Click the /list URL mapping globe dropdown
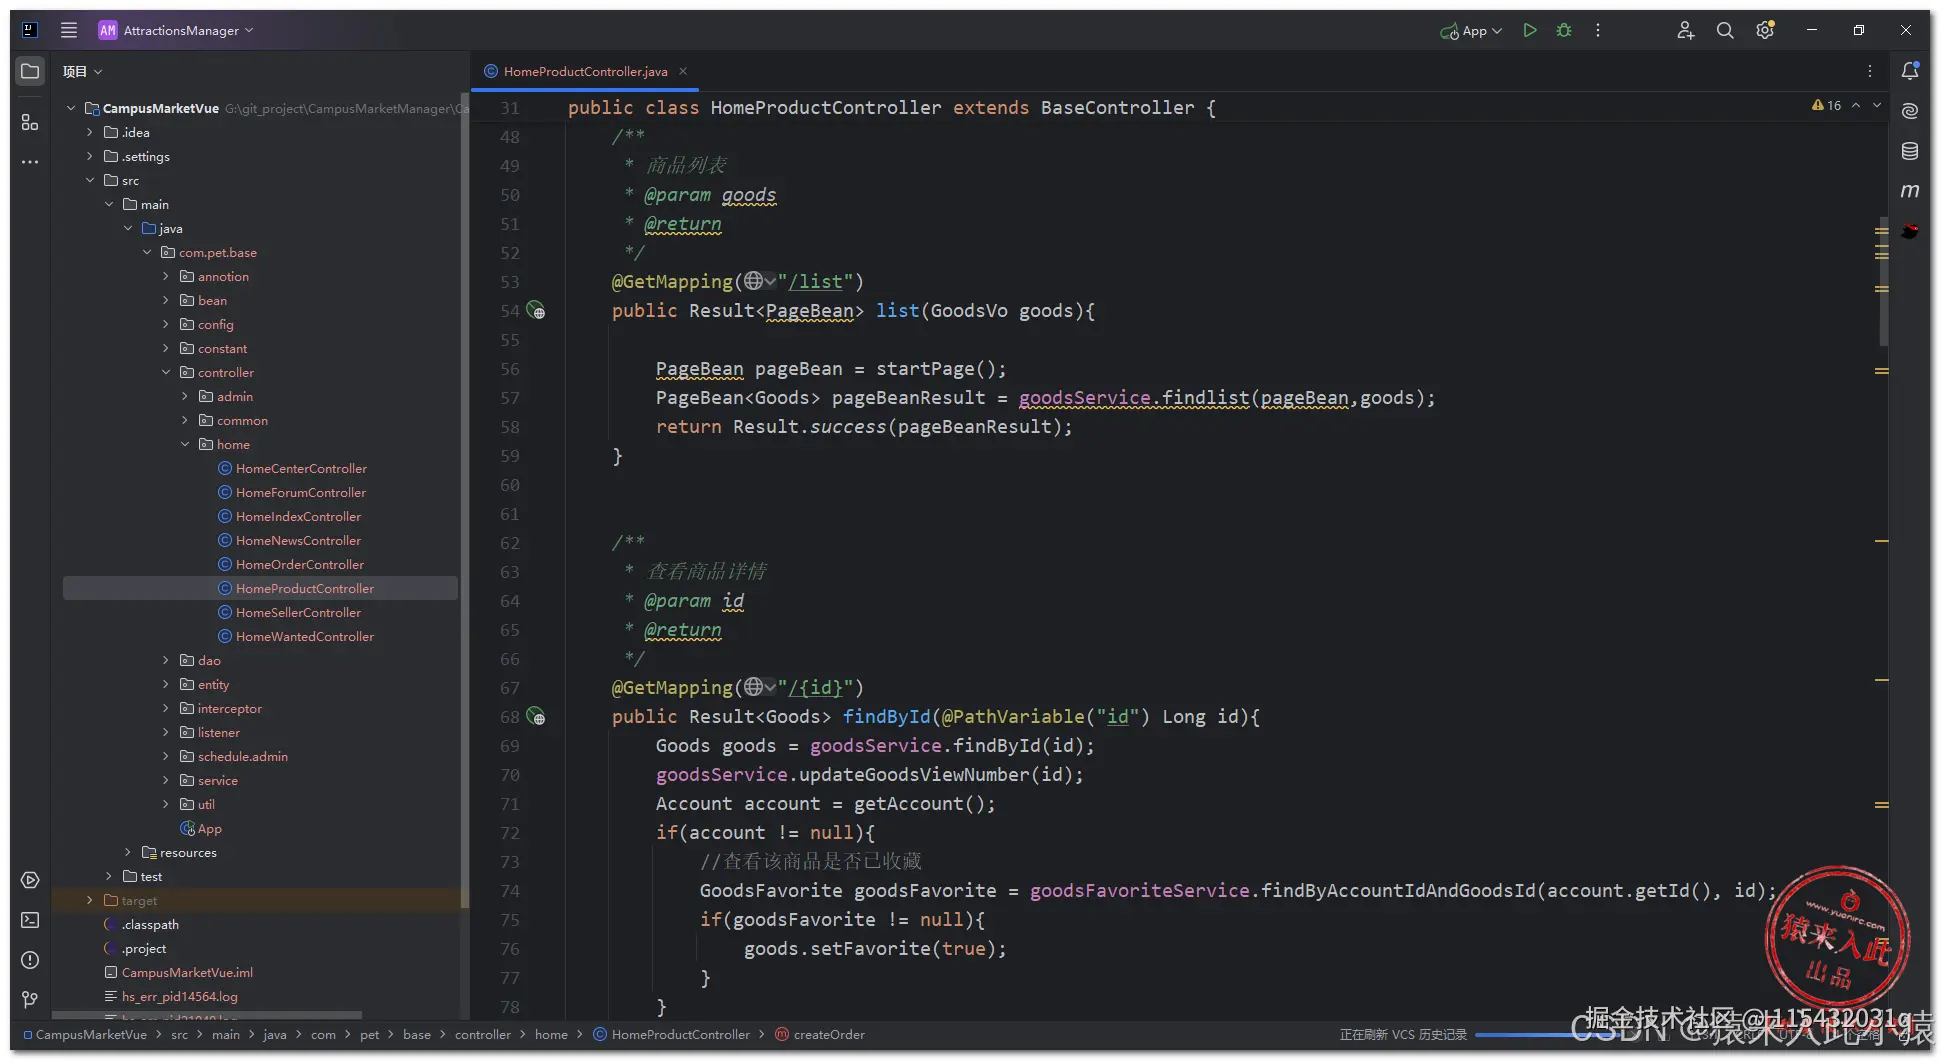Image resolution: width=1941 pixels, height=1061 pixels. tap(760, 282)
